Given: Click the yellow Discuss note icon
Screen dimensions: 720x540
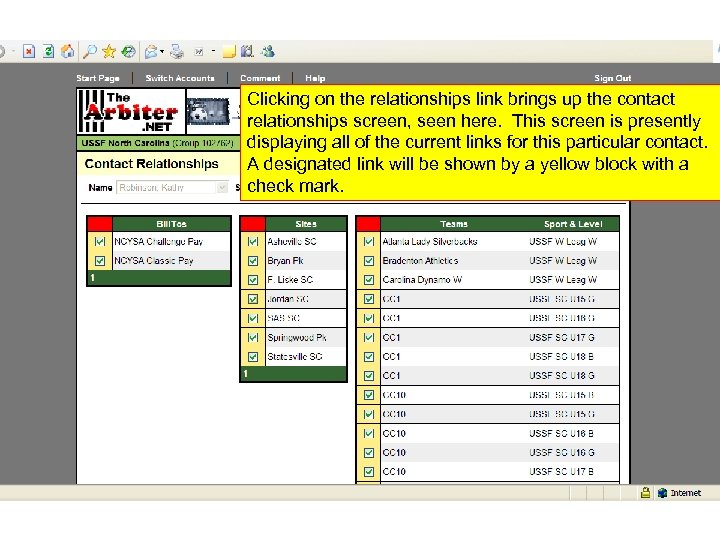Looking at the screenshot, I should pos(229,51).
